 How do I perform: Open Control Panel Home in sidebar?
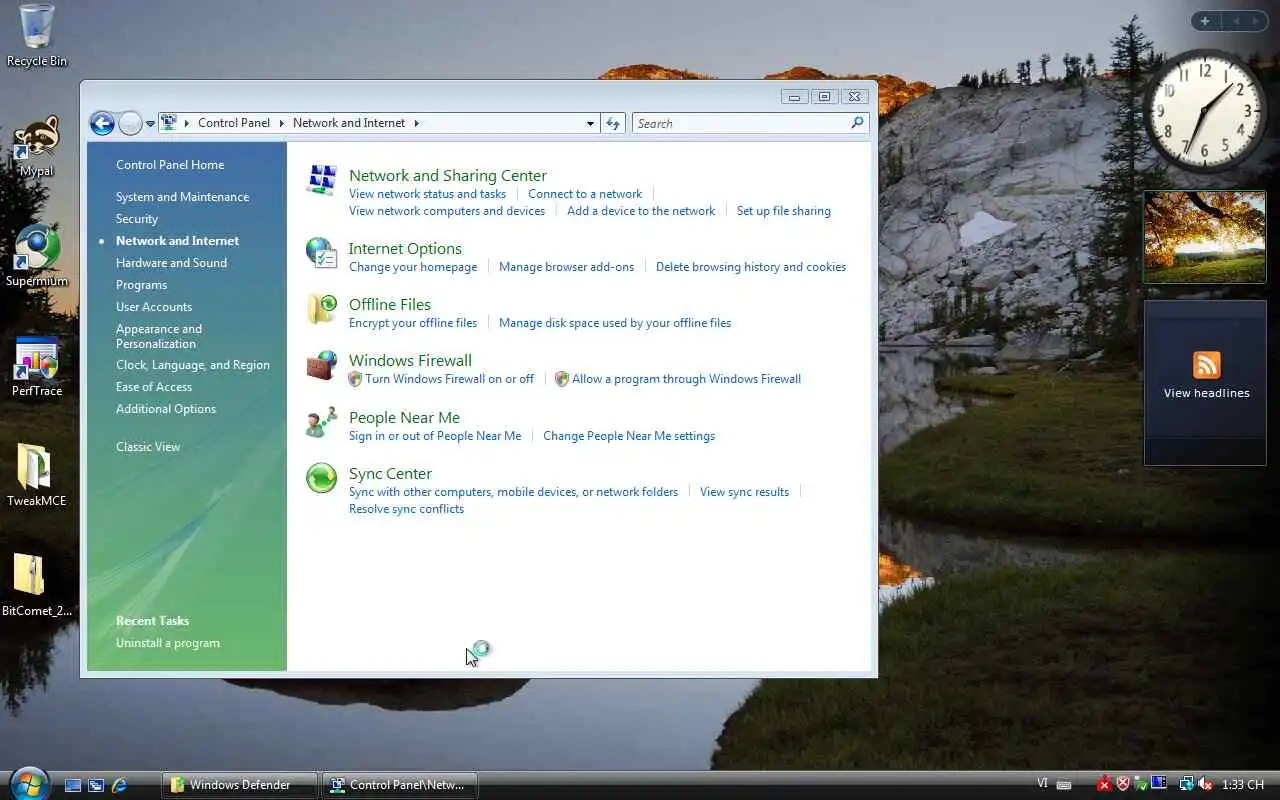[170, 165]
